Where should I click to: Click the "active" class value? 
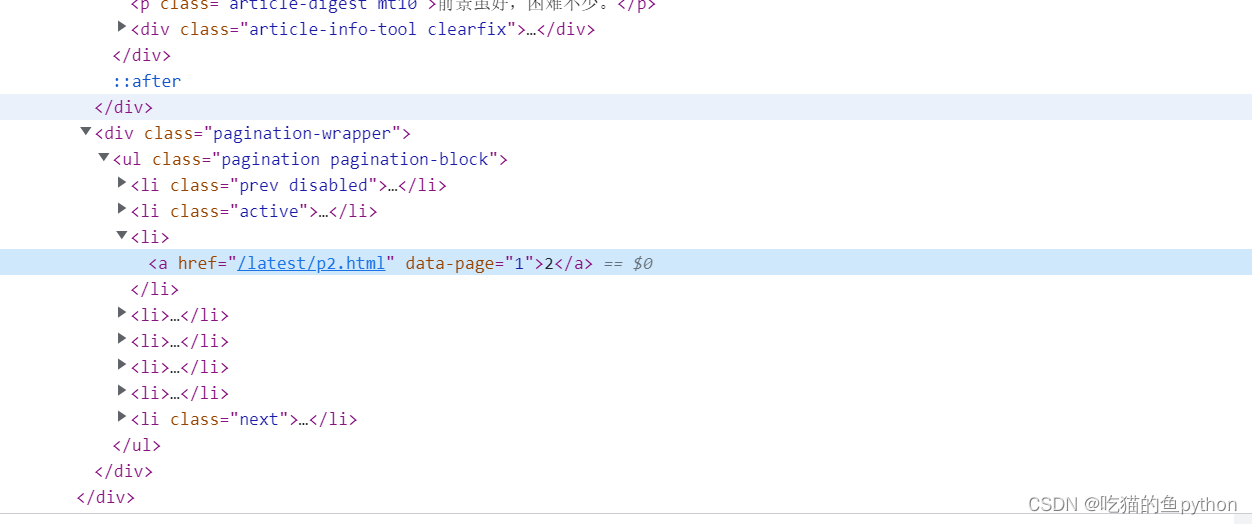click(268, 211)
